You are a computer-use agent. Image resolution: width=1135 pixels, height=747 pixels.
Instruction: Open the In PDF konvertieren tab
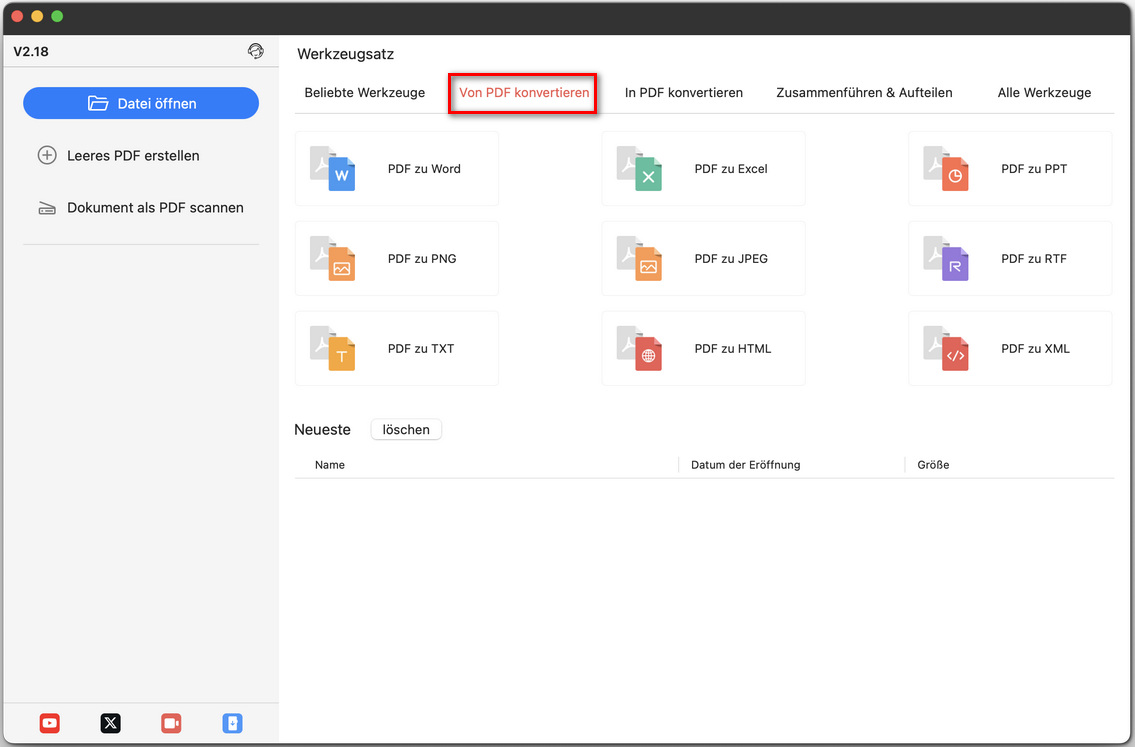tap(684, 92)
